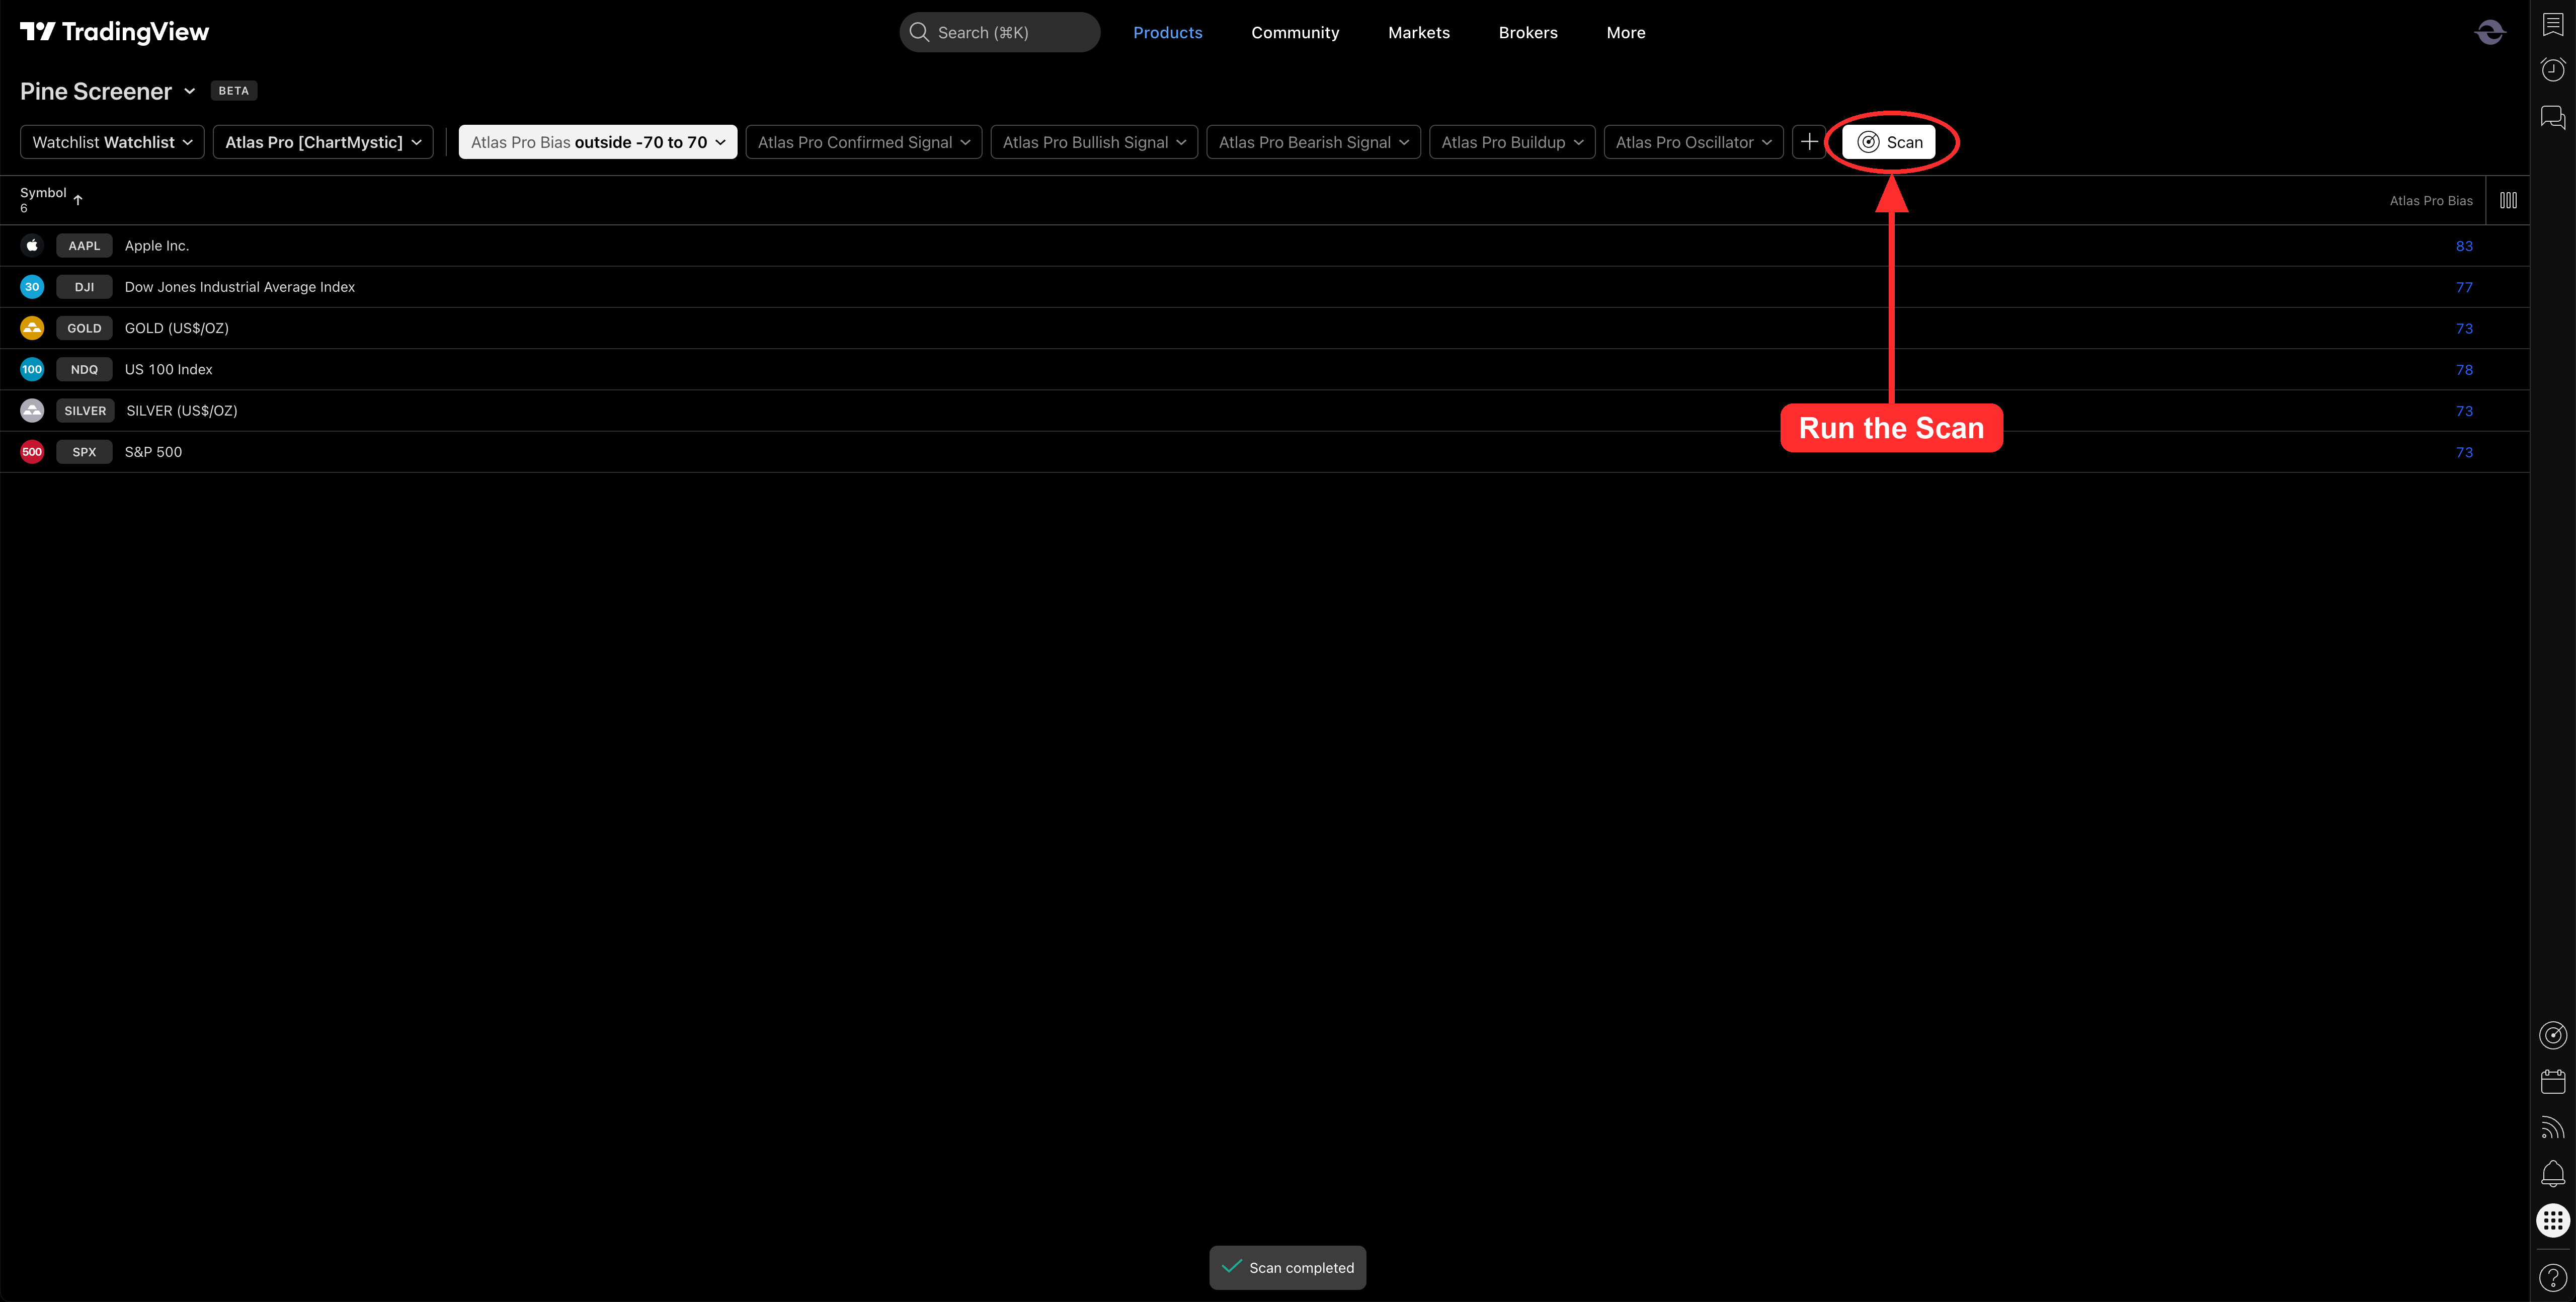This screenshot has height=1302, width=2576.
Task: Open the user profile avatar menu
Action: tap(2489, 32)
